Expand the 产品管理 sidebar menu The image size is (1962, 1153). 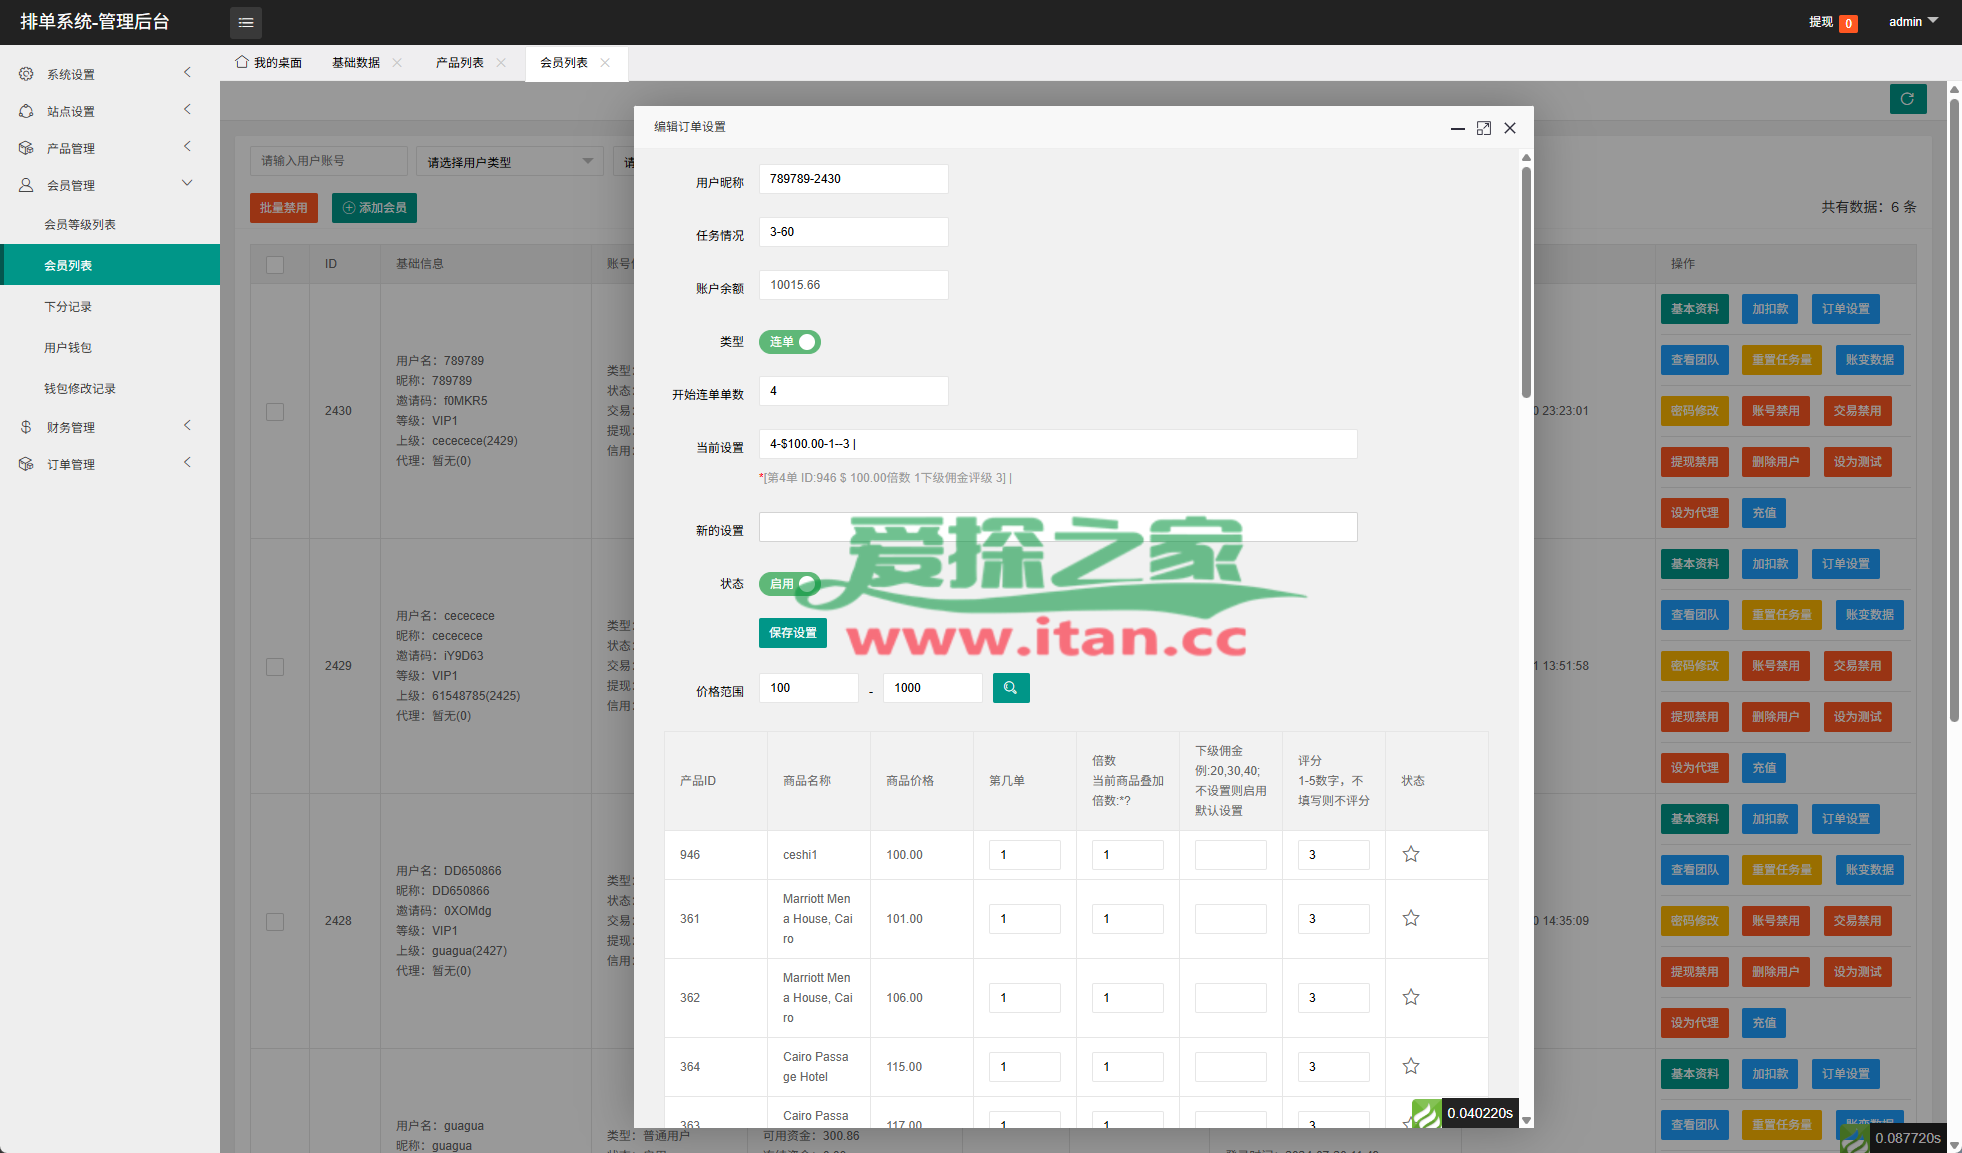[187, 147]
